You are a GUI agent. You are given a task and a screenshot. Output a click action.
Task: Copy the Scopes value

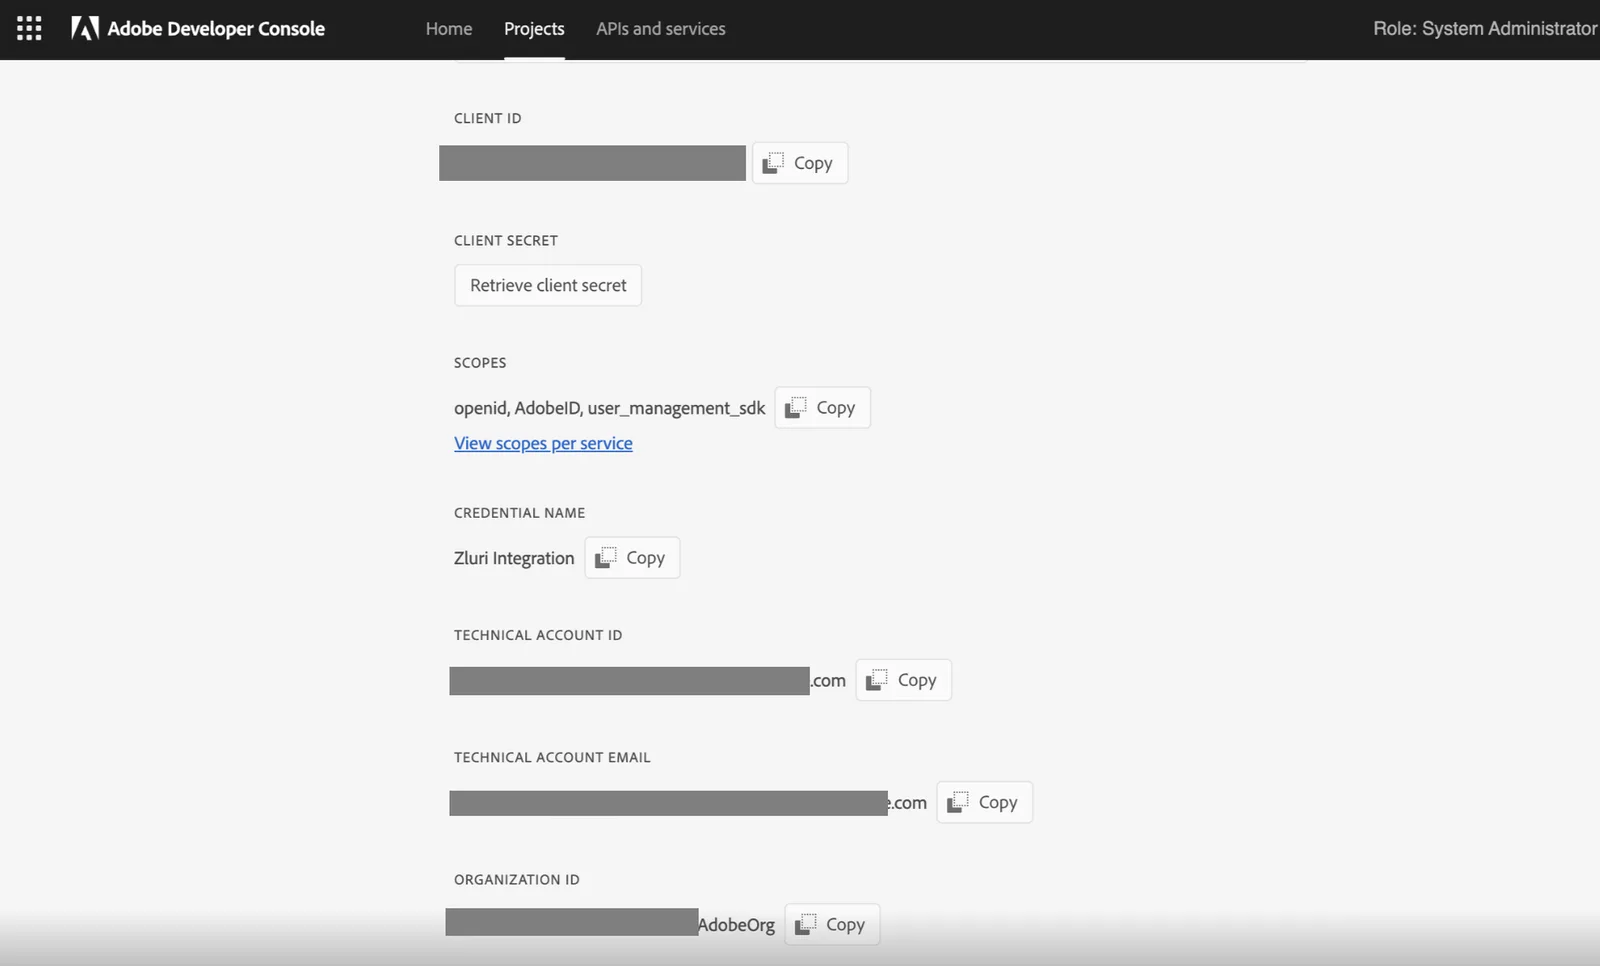(x=822, y=407)
